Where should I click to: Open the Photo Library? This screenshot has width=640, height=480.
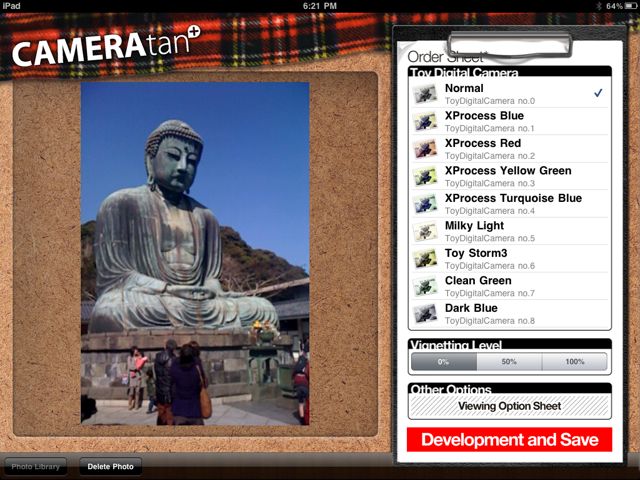click(x=36, y=467)
